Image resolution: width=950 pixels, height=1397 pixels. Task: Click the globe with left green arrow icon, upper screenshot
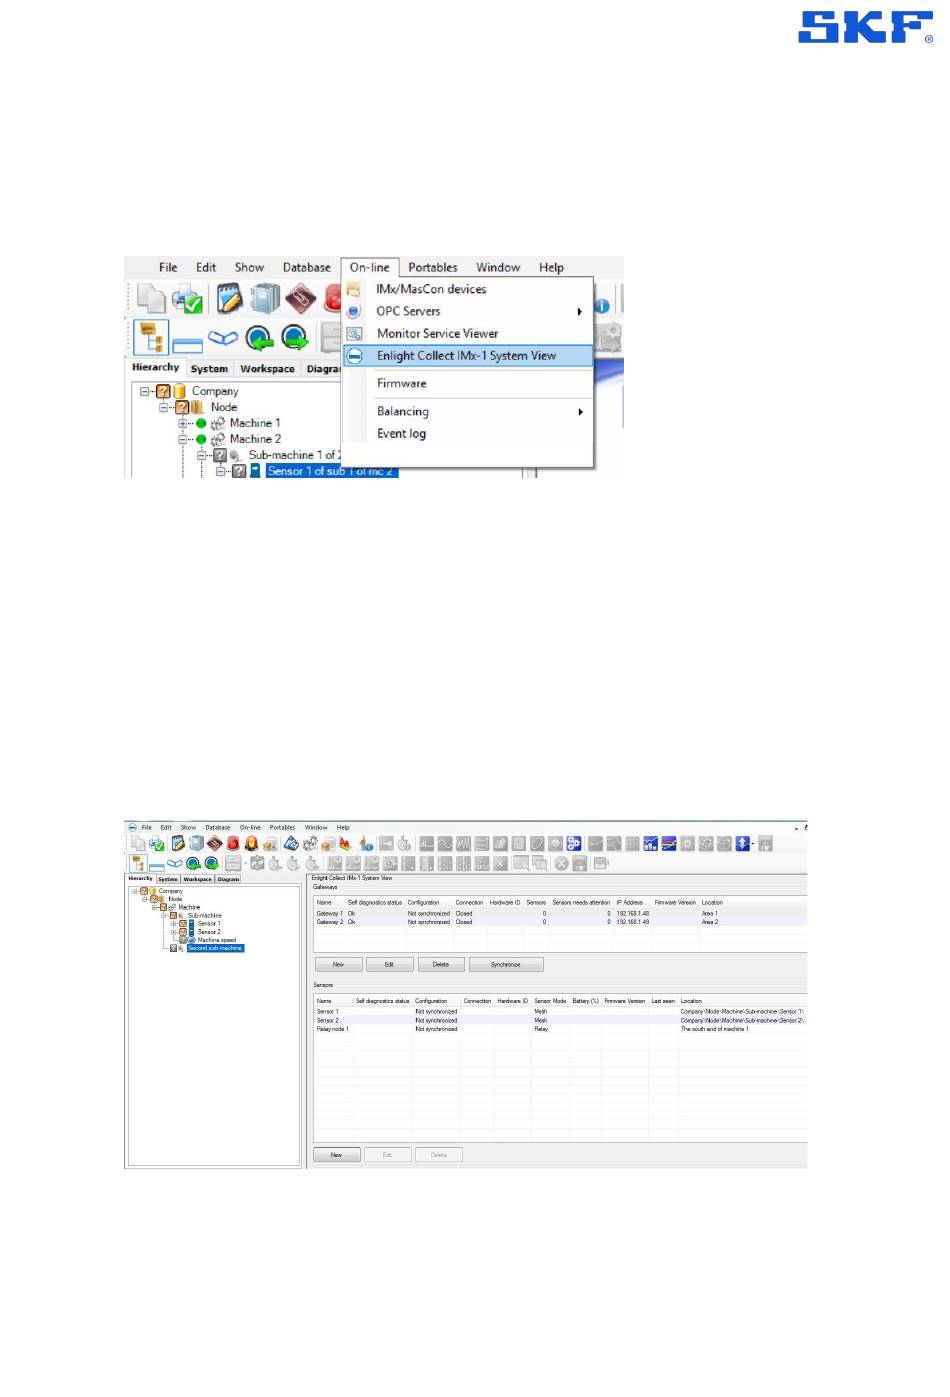(x=260, y=338)
